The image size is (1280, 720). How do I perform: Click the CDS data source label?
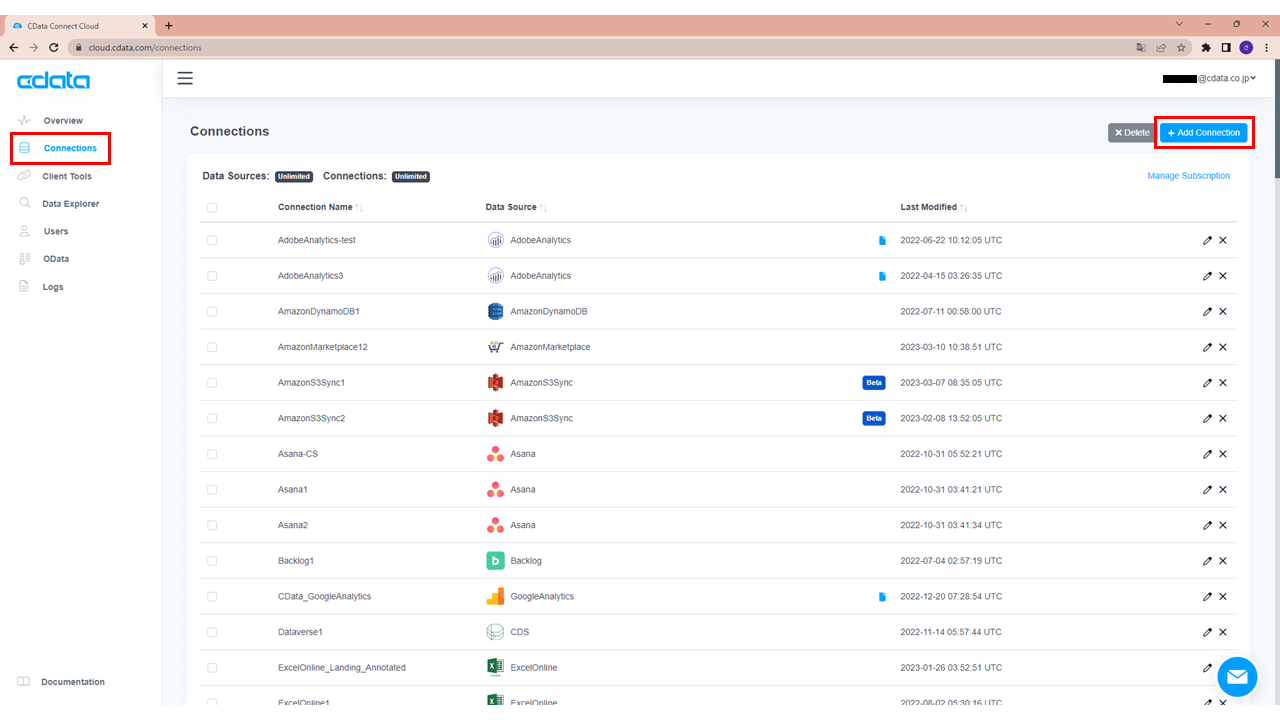[520, 632]
